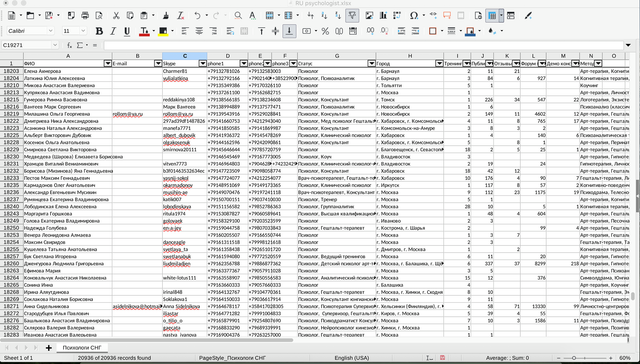Click English (USA) language in status bar
The image size is (640, 364).
(x=351, y=358)
